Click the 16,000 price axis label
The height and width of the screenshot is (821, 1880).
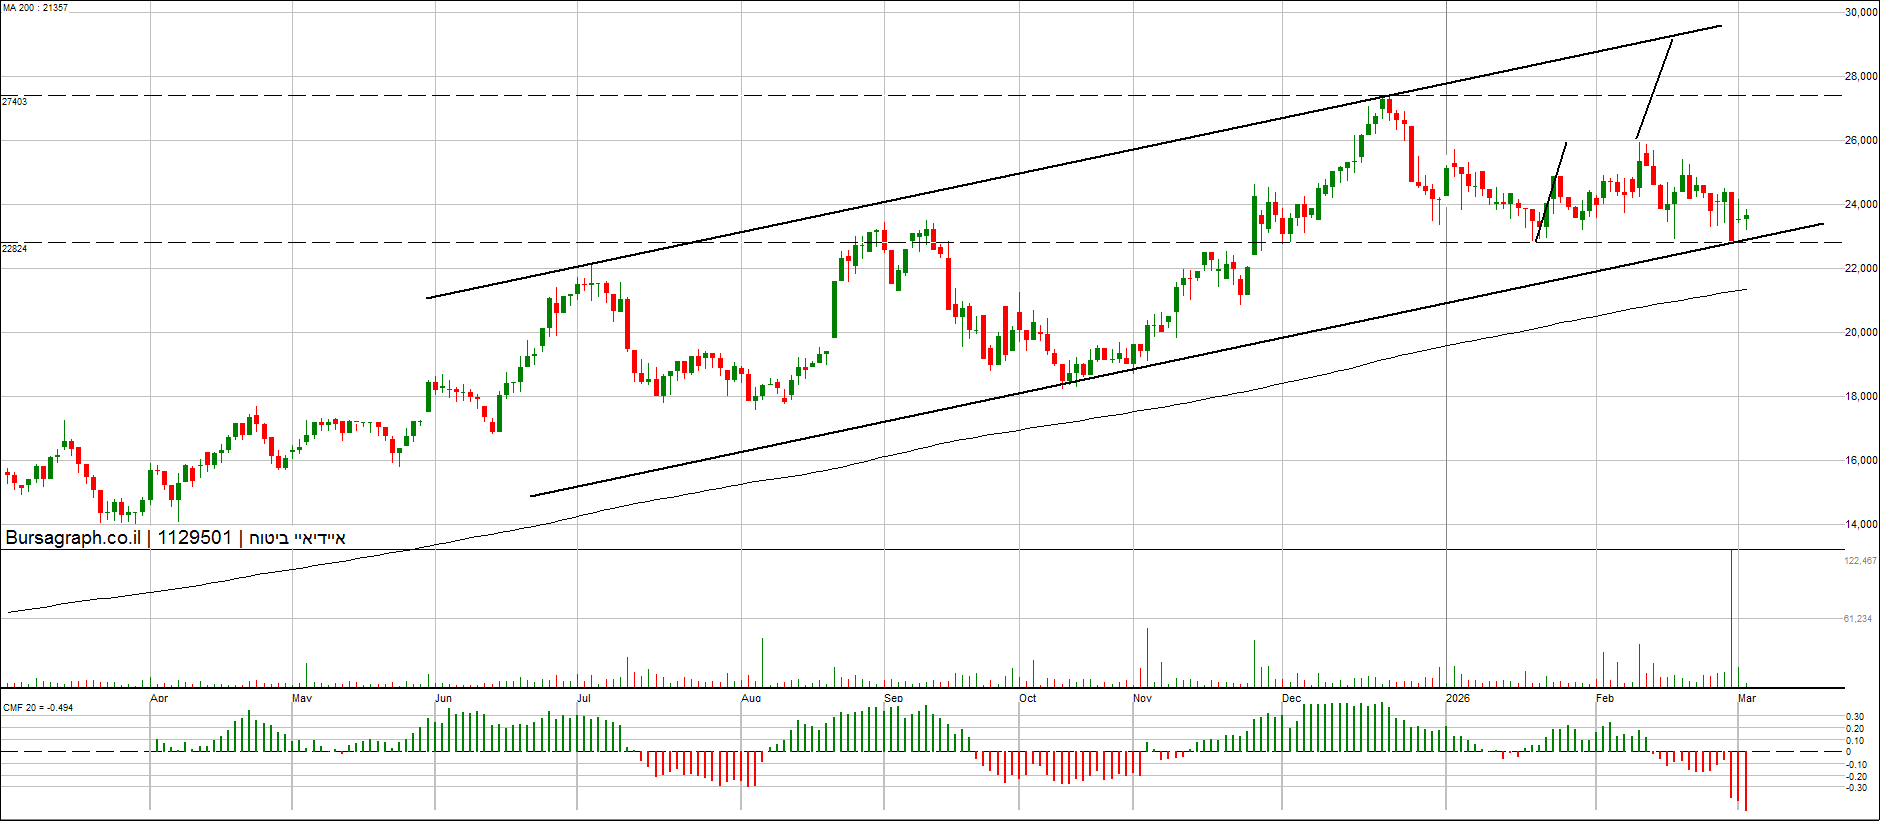[1861, 461]
